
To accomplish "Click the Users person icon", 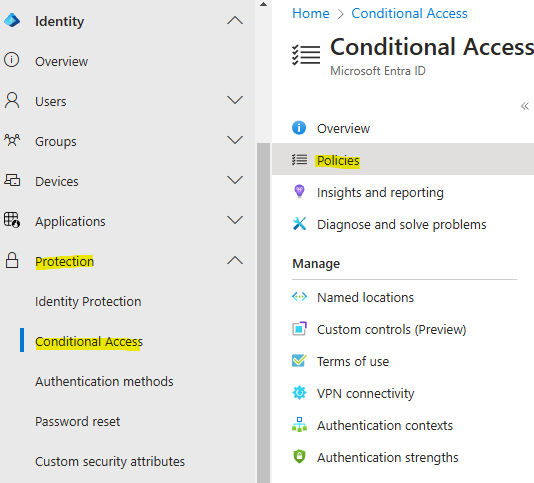I will [x=12, y=100].
